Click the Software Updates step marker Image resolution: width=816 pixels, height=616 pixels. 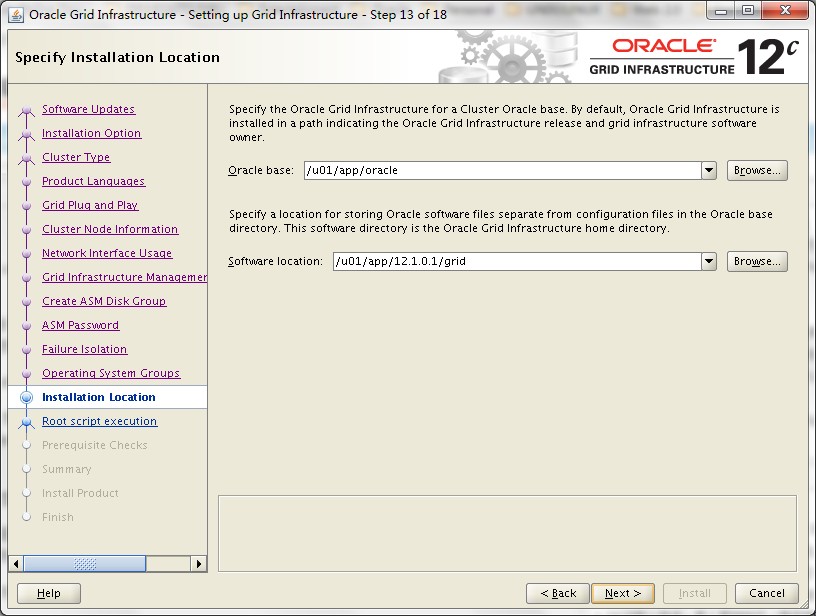26,110
